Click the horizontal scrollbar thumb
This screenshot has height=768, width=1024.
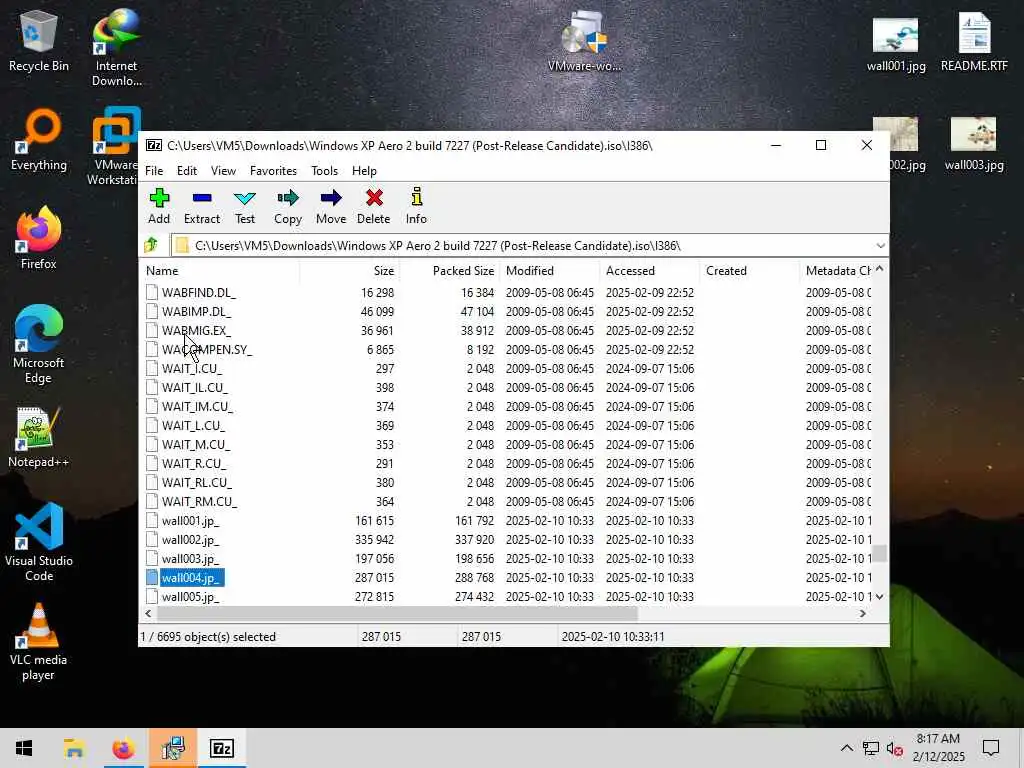397,613
